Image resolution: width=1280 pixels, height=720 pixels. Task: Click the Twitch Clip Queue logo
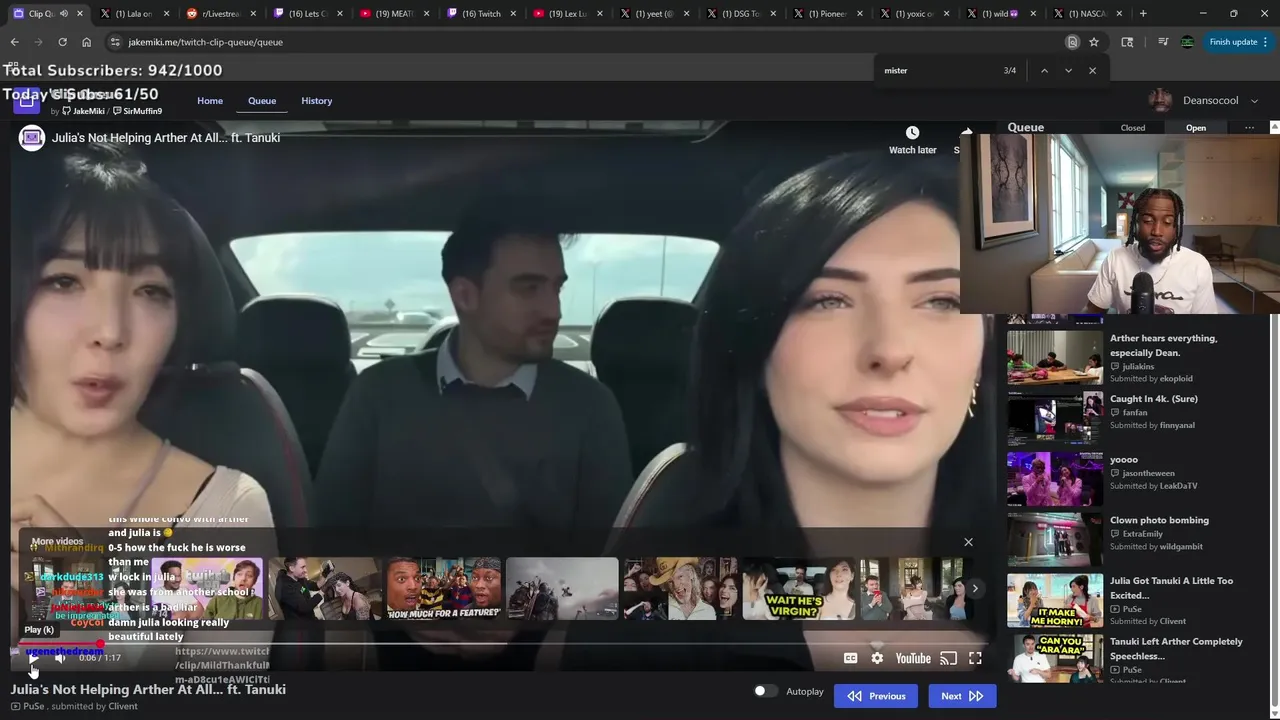tap(27, 100)
